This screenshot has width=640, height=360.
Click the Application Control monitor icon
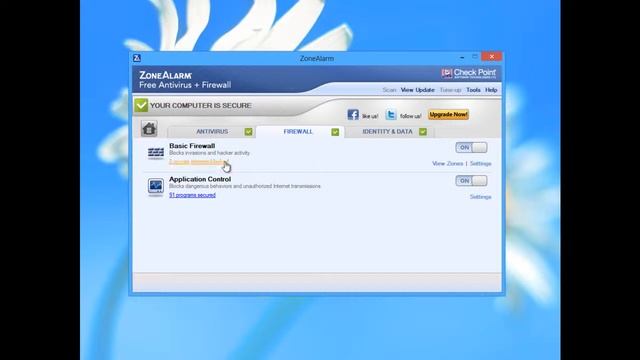[156, 187]
